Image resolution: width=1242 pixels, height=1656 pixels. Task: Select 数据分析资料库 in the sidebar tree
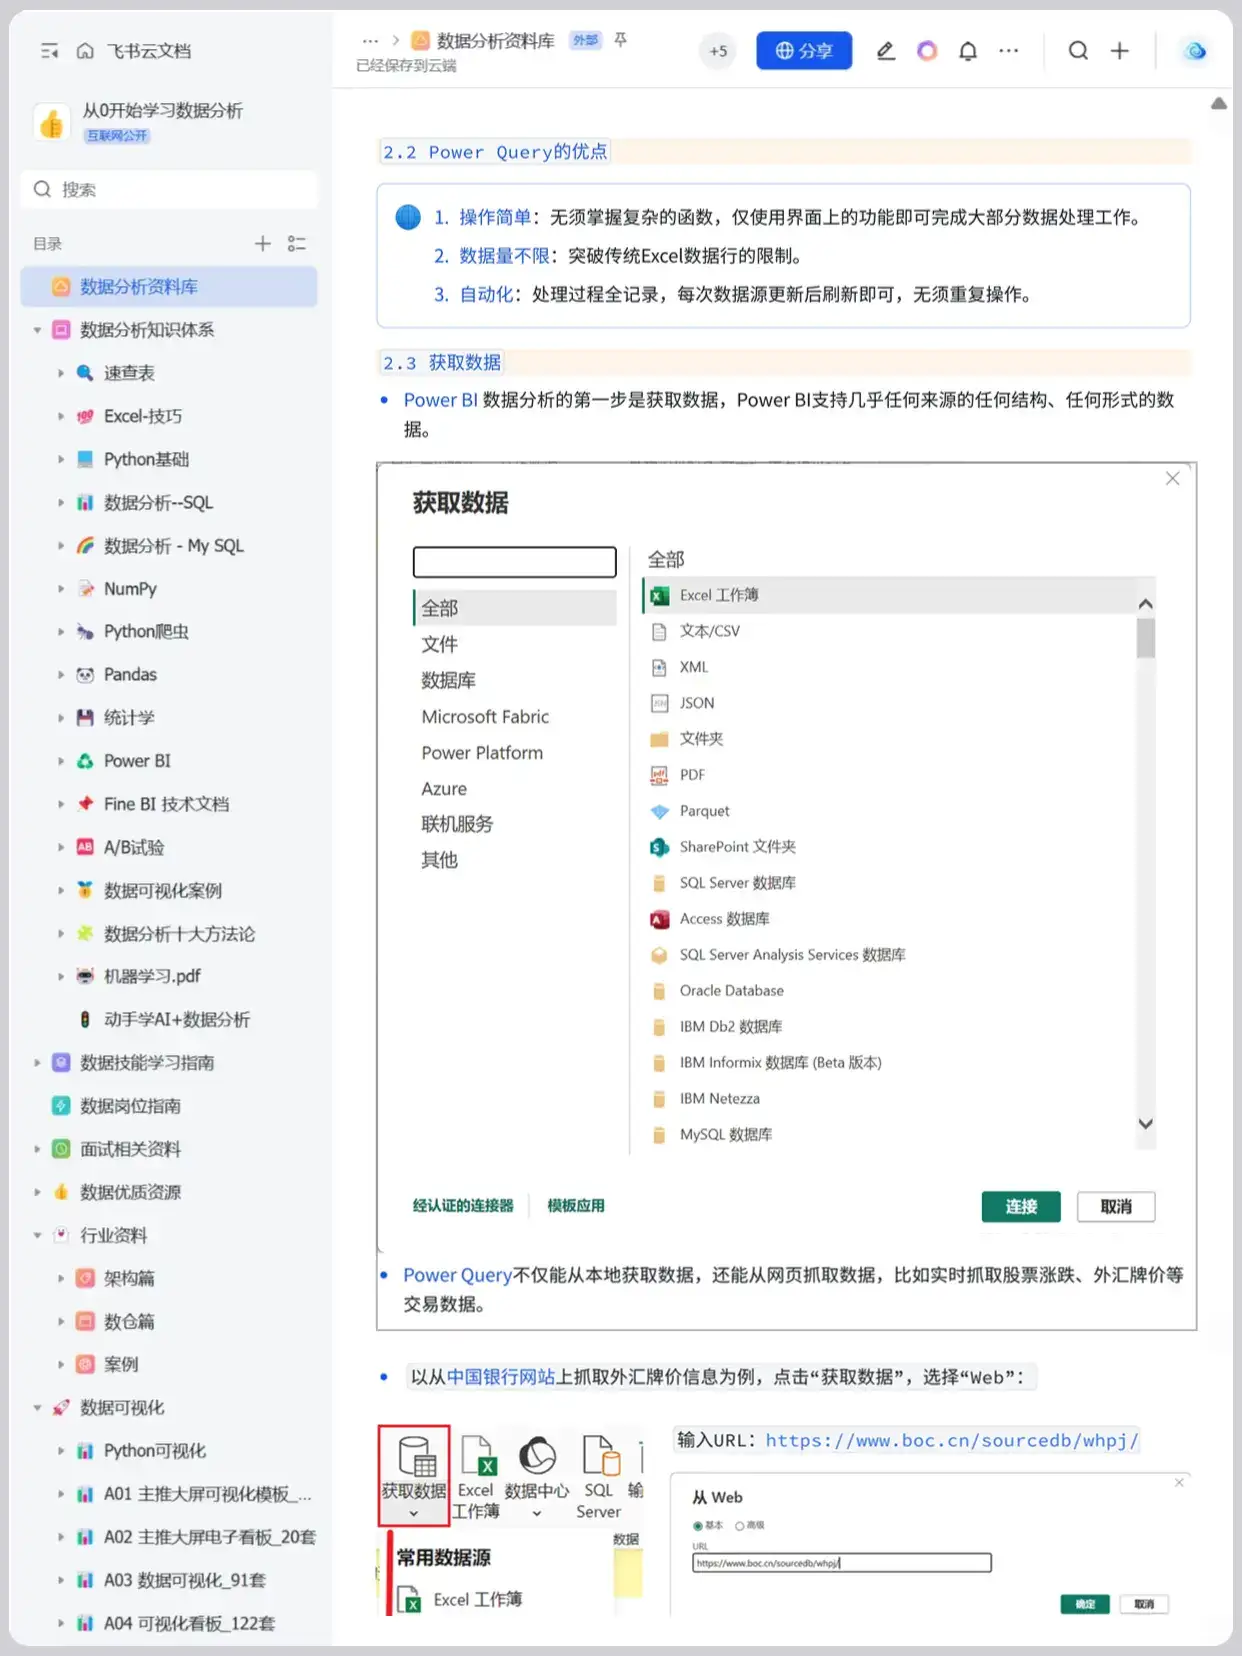point(169,287)
